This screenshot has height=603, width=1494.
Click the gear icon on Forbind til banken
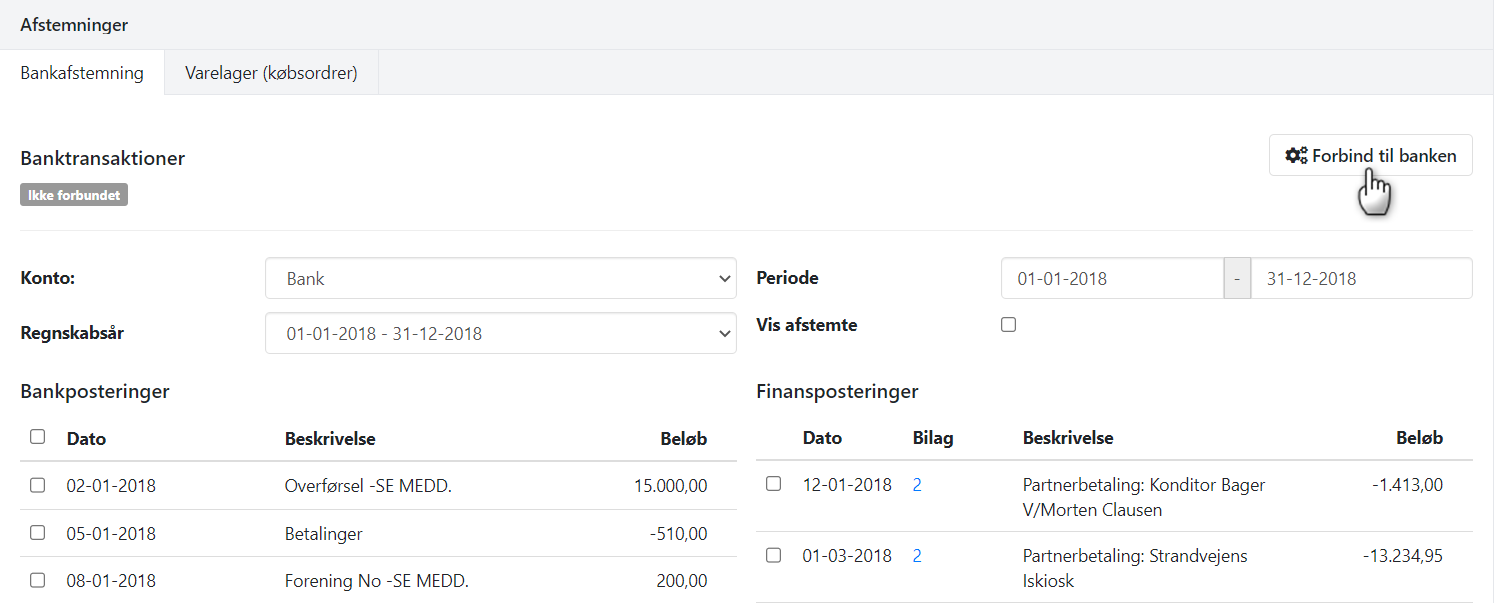point(1297,155)
